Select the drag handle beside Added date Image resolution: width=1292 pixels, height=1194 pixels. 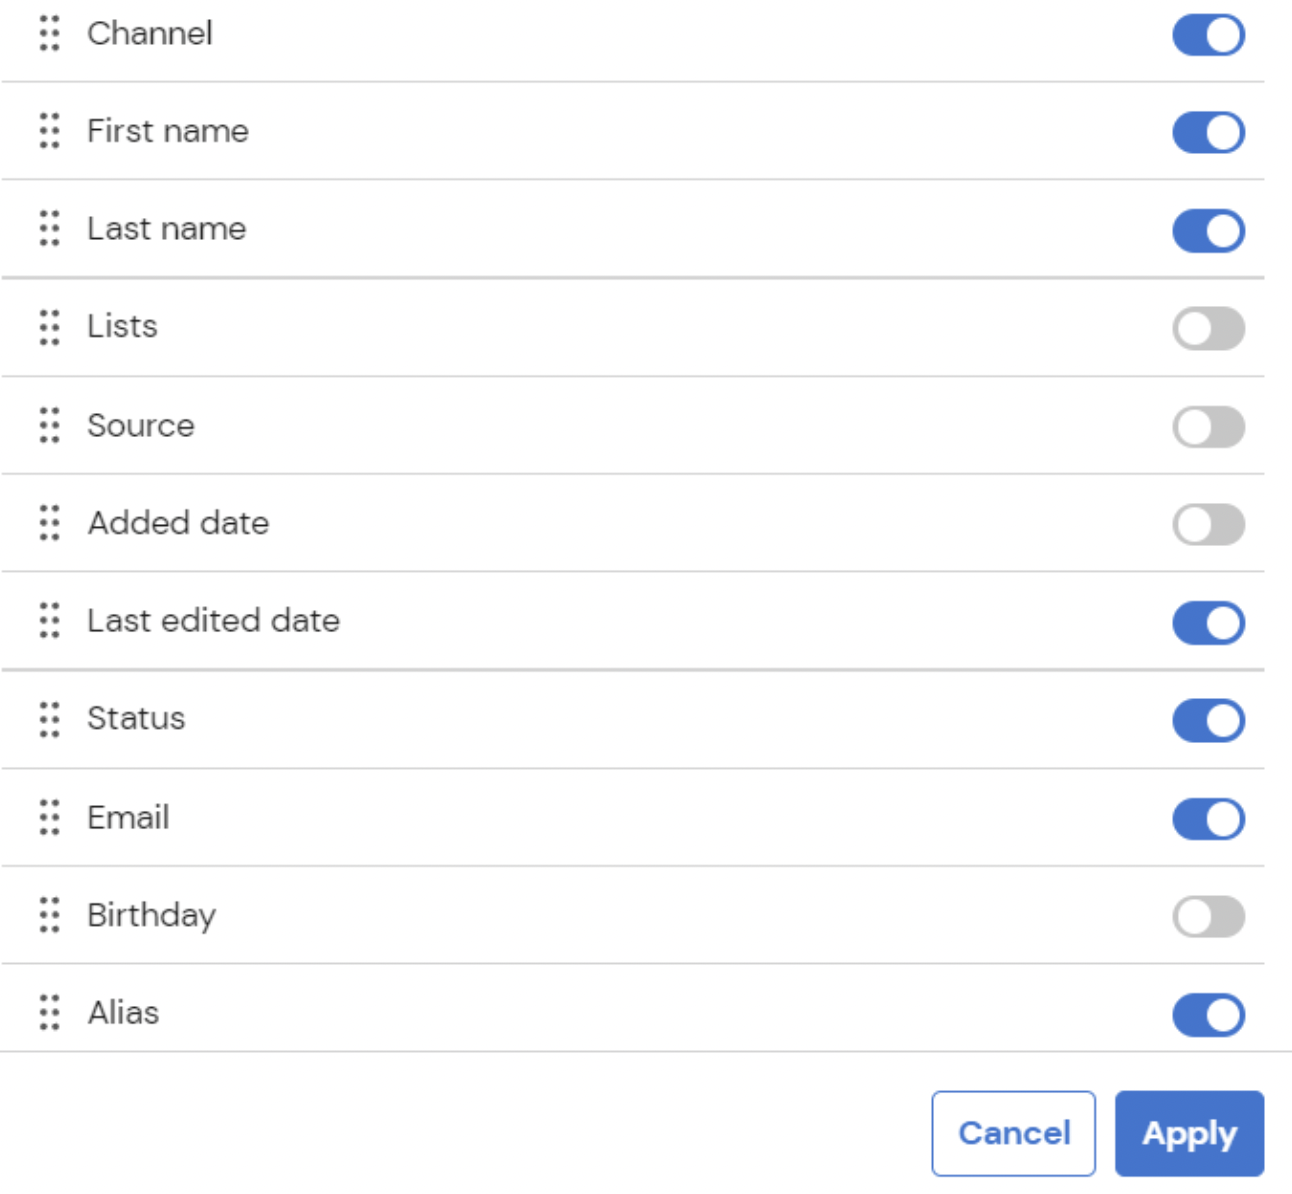coord(49,522)
